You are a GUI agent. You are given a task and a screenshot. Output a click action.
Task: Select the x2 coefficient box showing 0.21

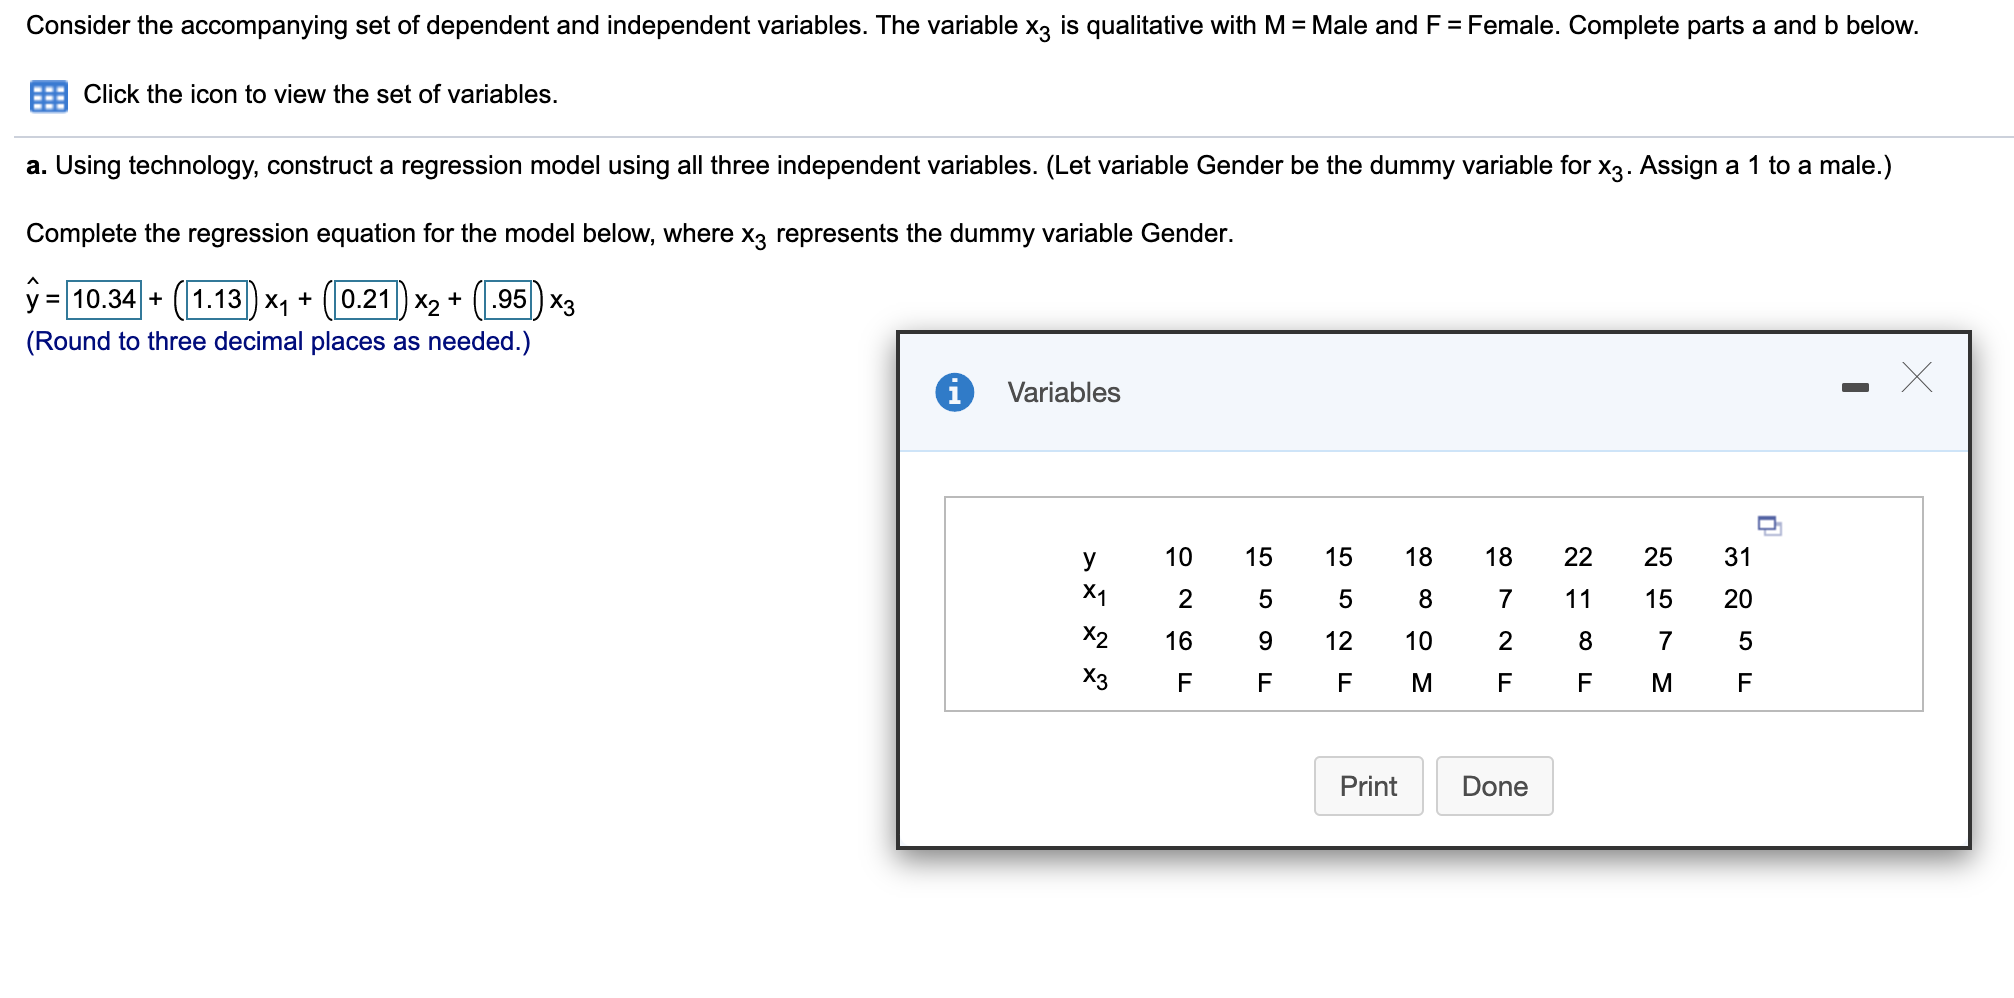(367, 298)
